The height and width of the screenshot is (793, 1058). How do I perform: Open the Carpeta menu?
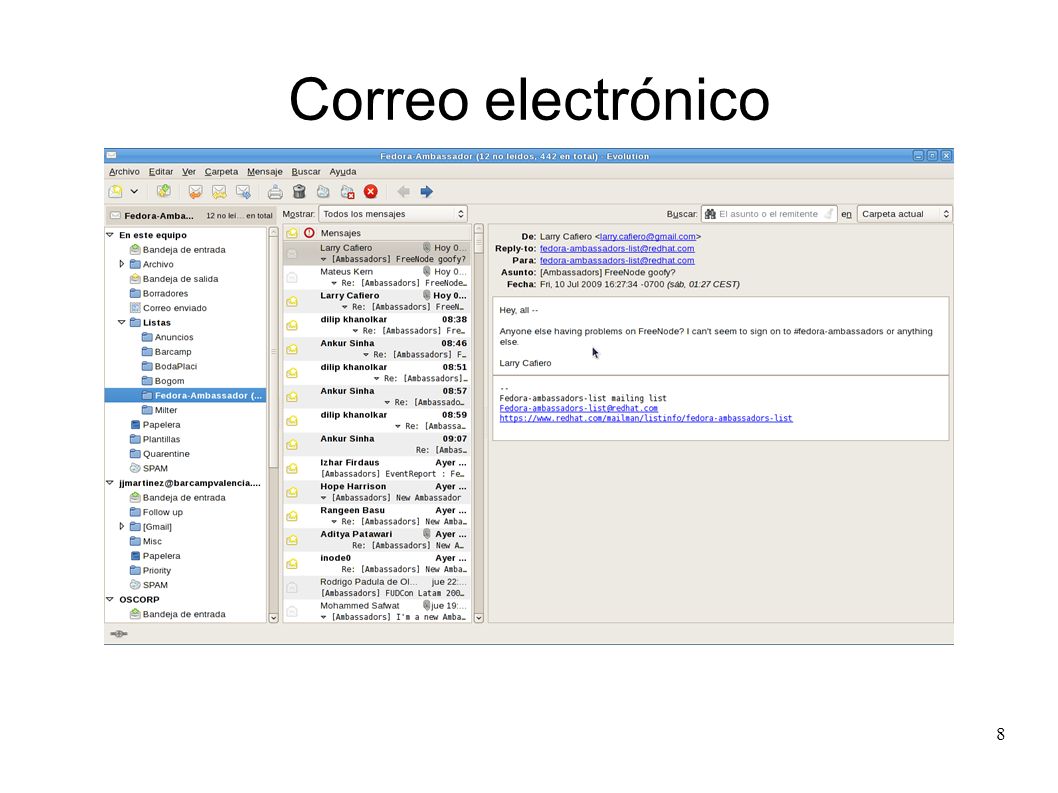click(221, 171)
